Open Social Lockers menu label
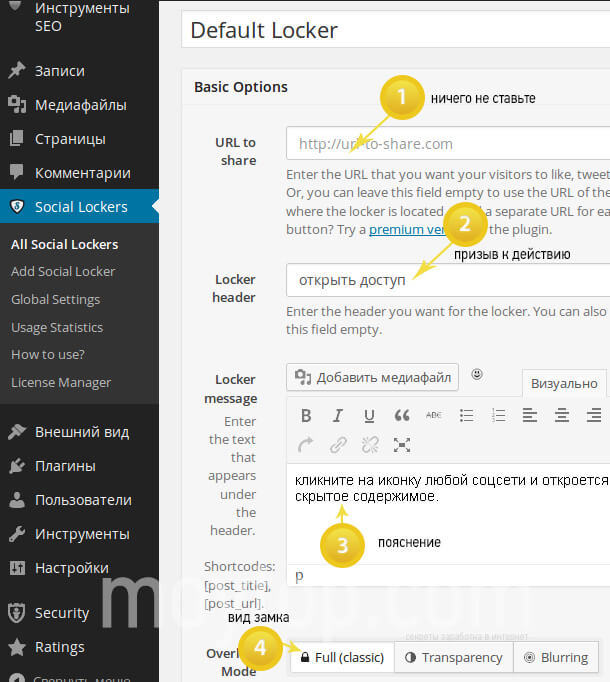The height and width of the screenshot is (682, 610). coord(81,207)
